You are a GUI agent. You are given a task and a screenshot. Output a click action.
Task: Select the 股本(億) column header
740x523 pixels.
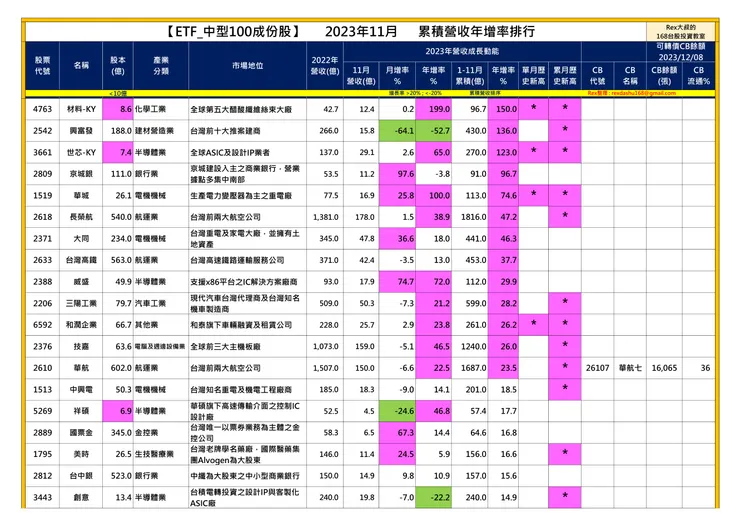pos(118,66)
